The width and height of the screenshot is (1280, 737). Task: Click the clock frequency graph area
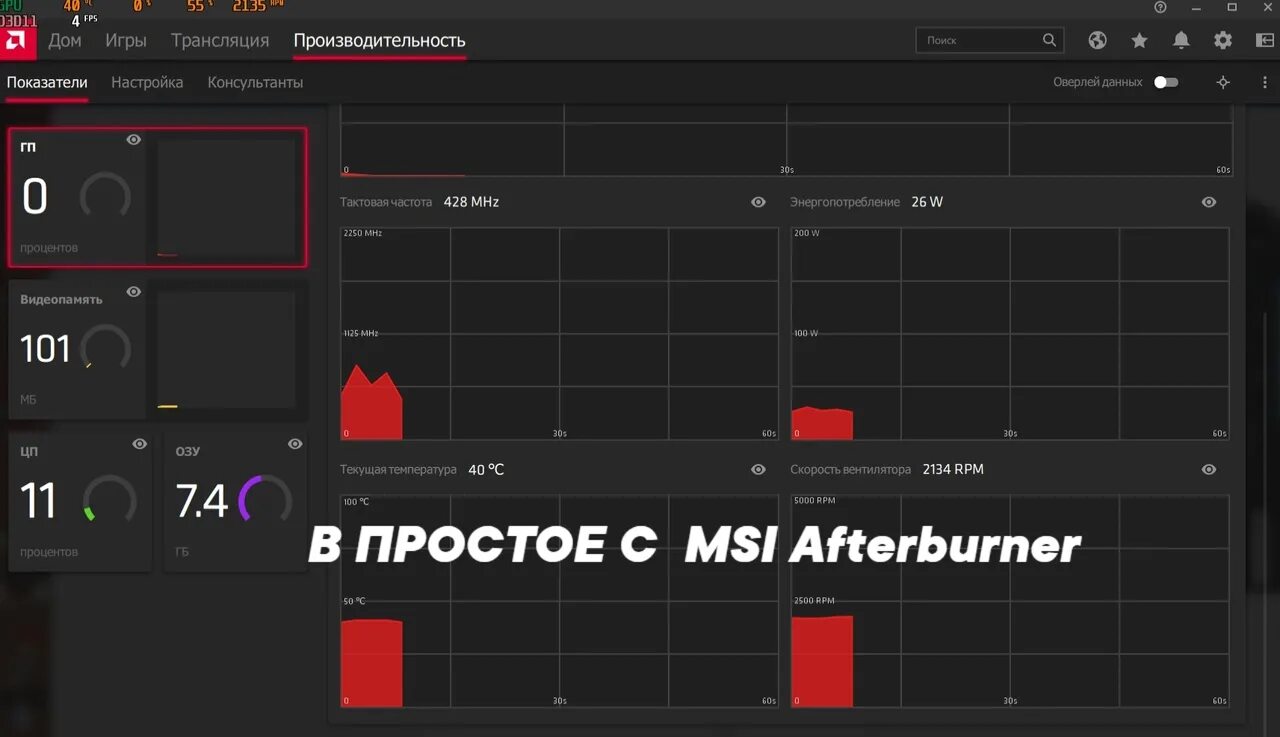(559, 333)
